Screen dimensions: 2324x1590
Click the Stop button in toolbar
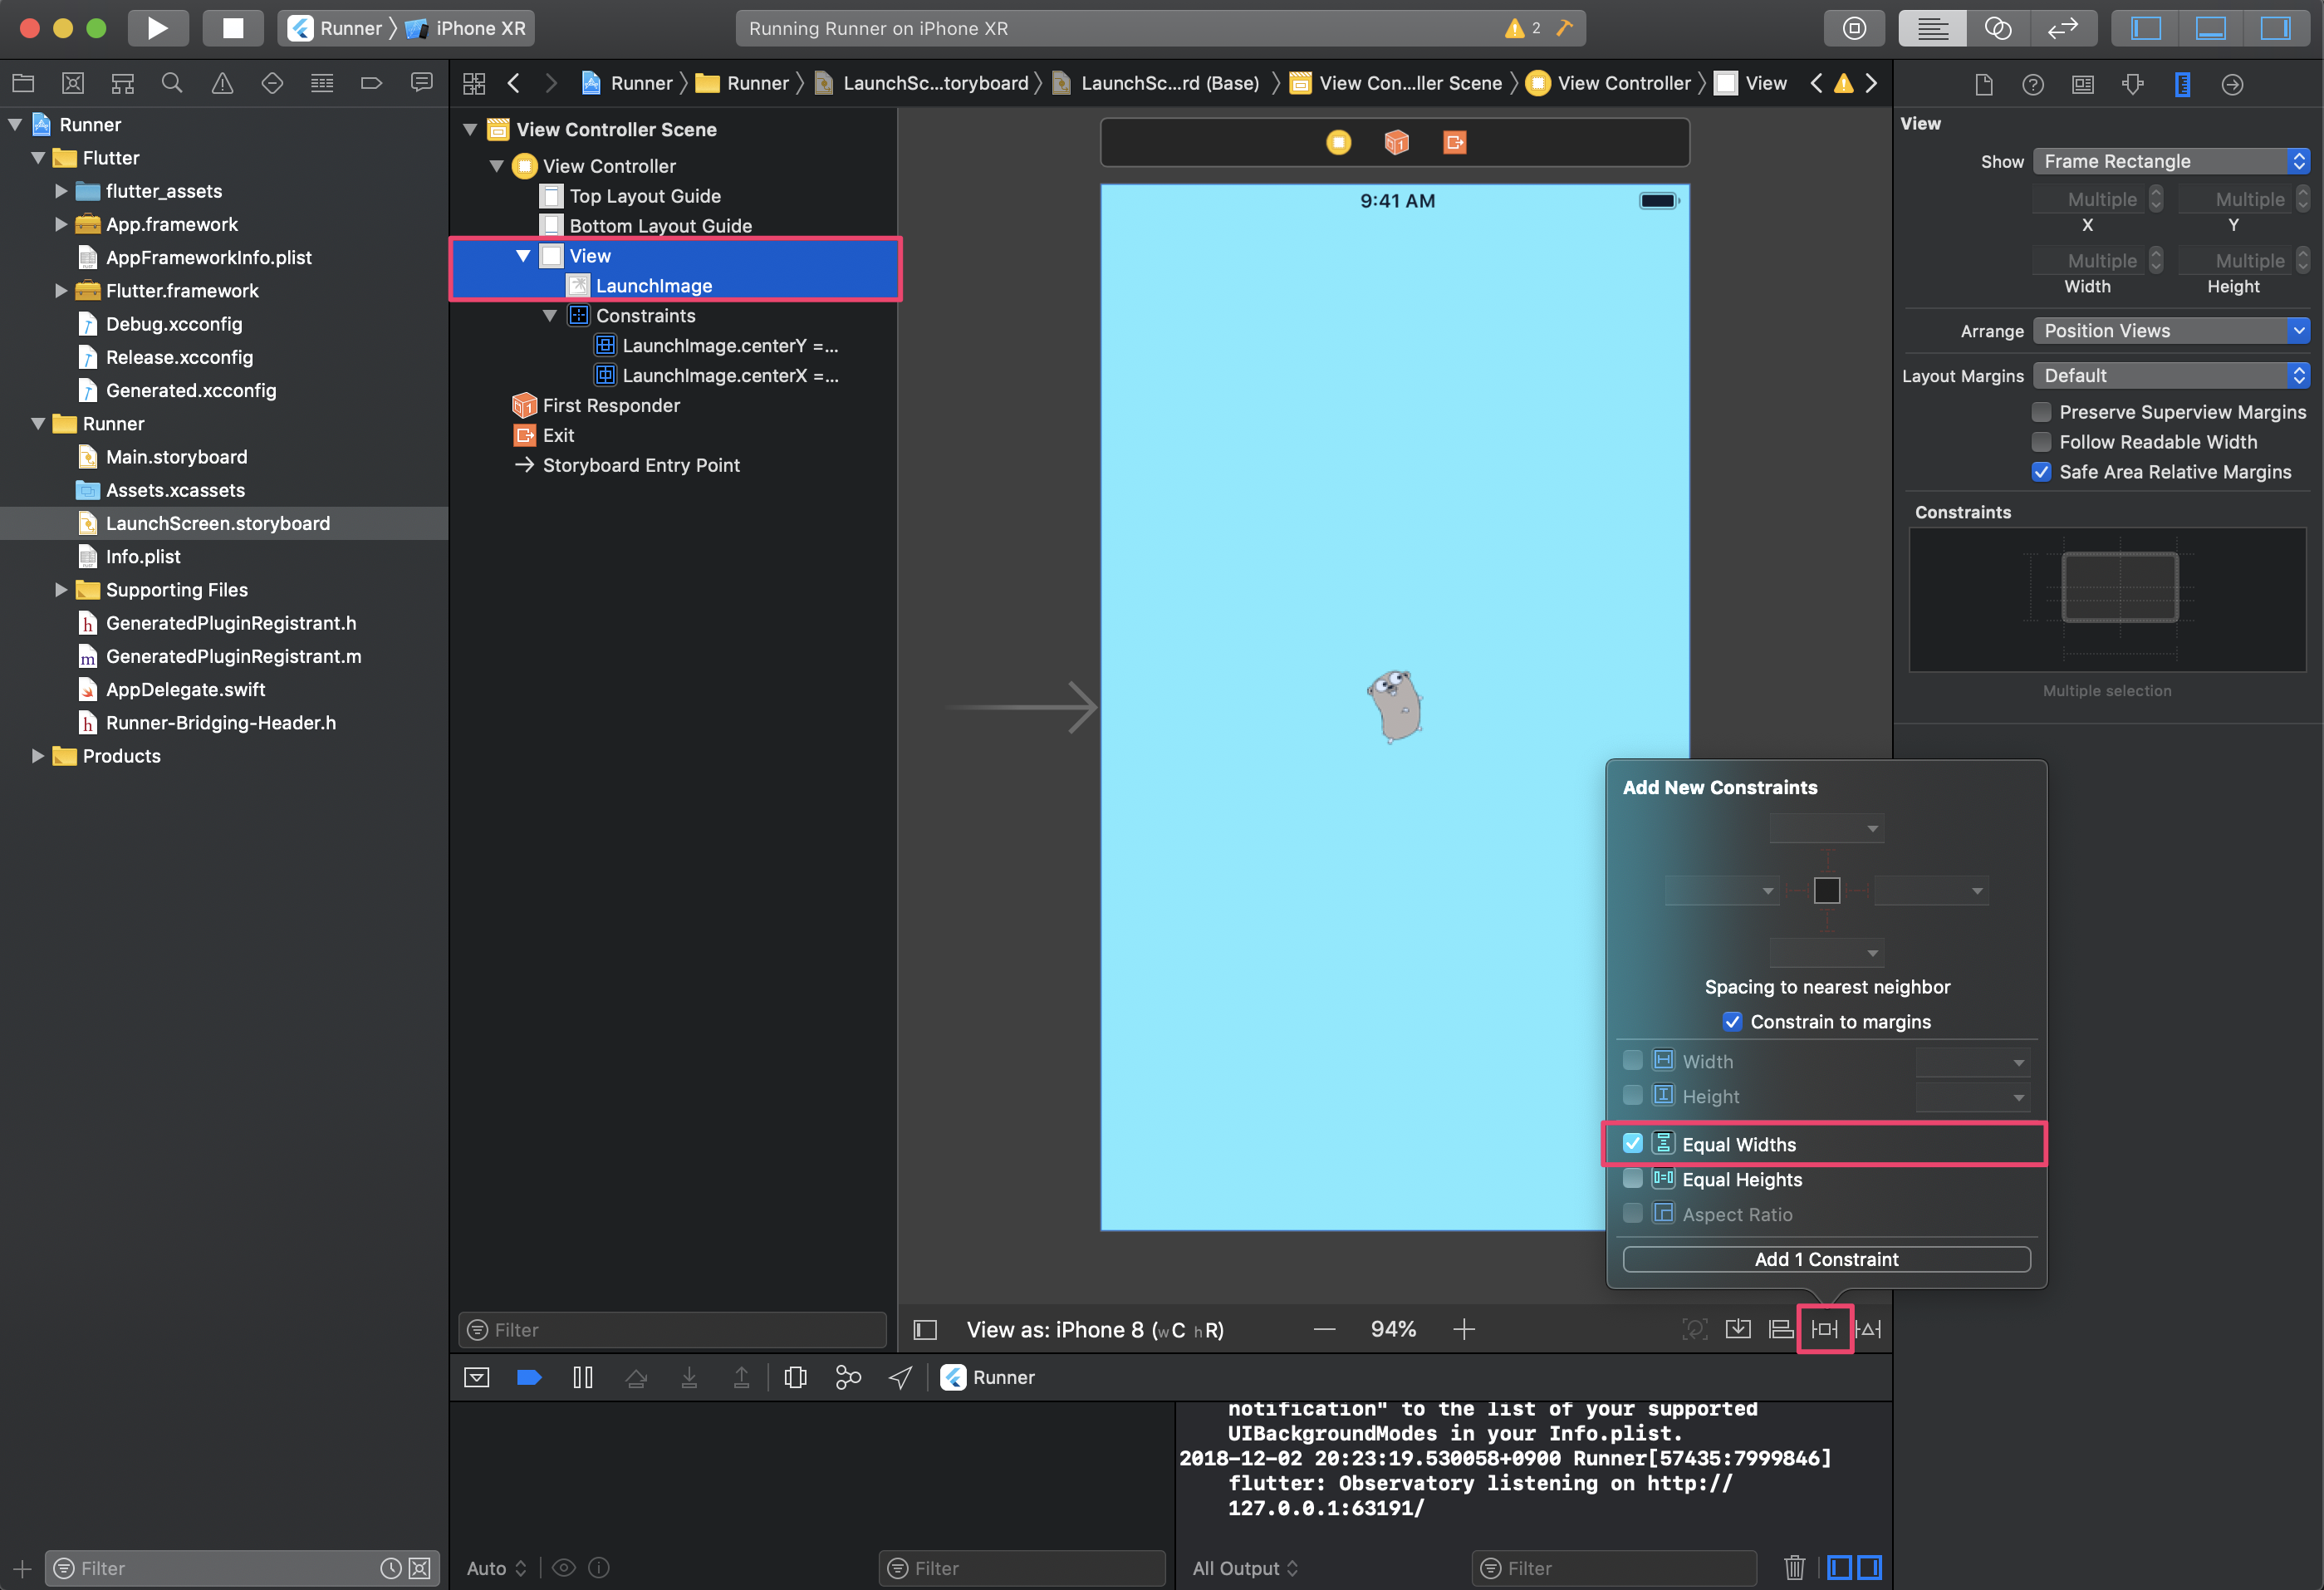click(232, 28)
